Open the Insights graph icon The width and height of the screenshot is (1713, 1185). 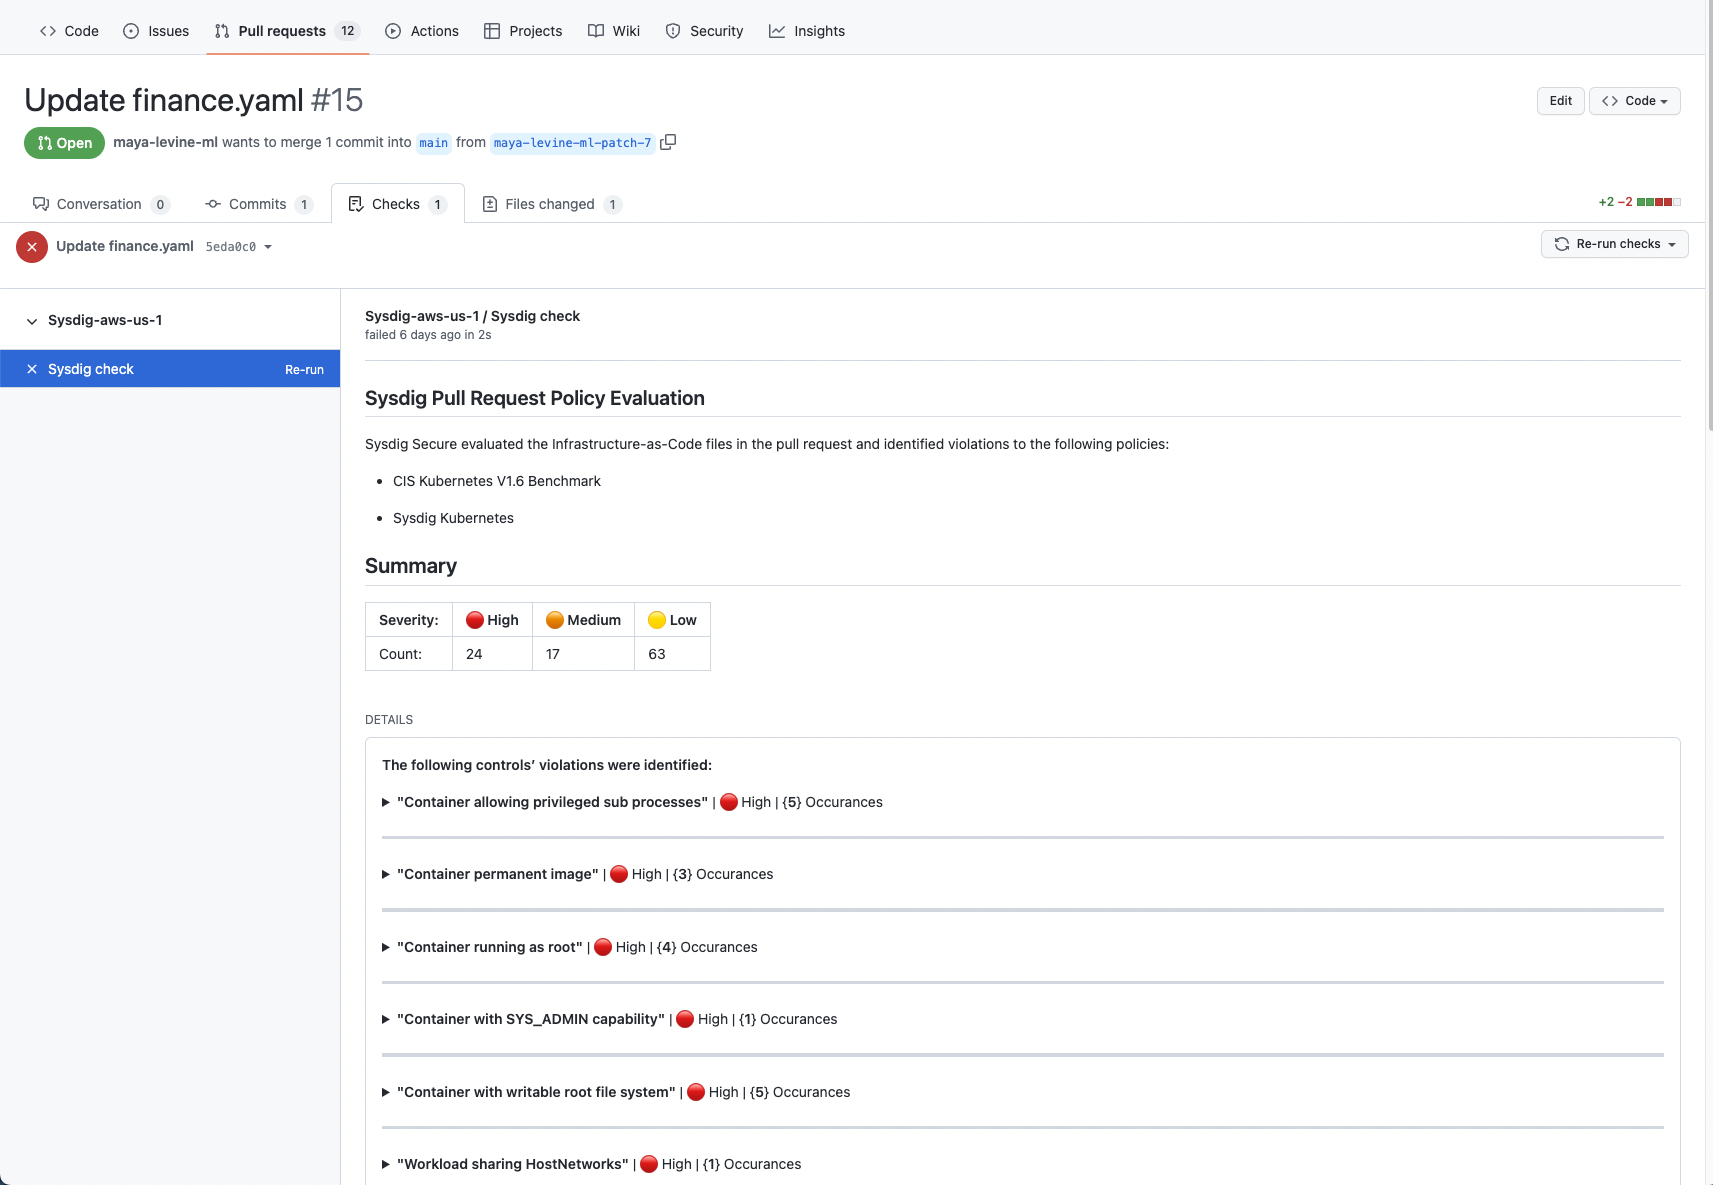(778, 31)
